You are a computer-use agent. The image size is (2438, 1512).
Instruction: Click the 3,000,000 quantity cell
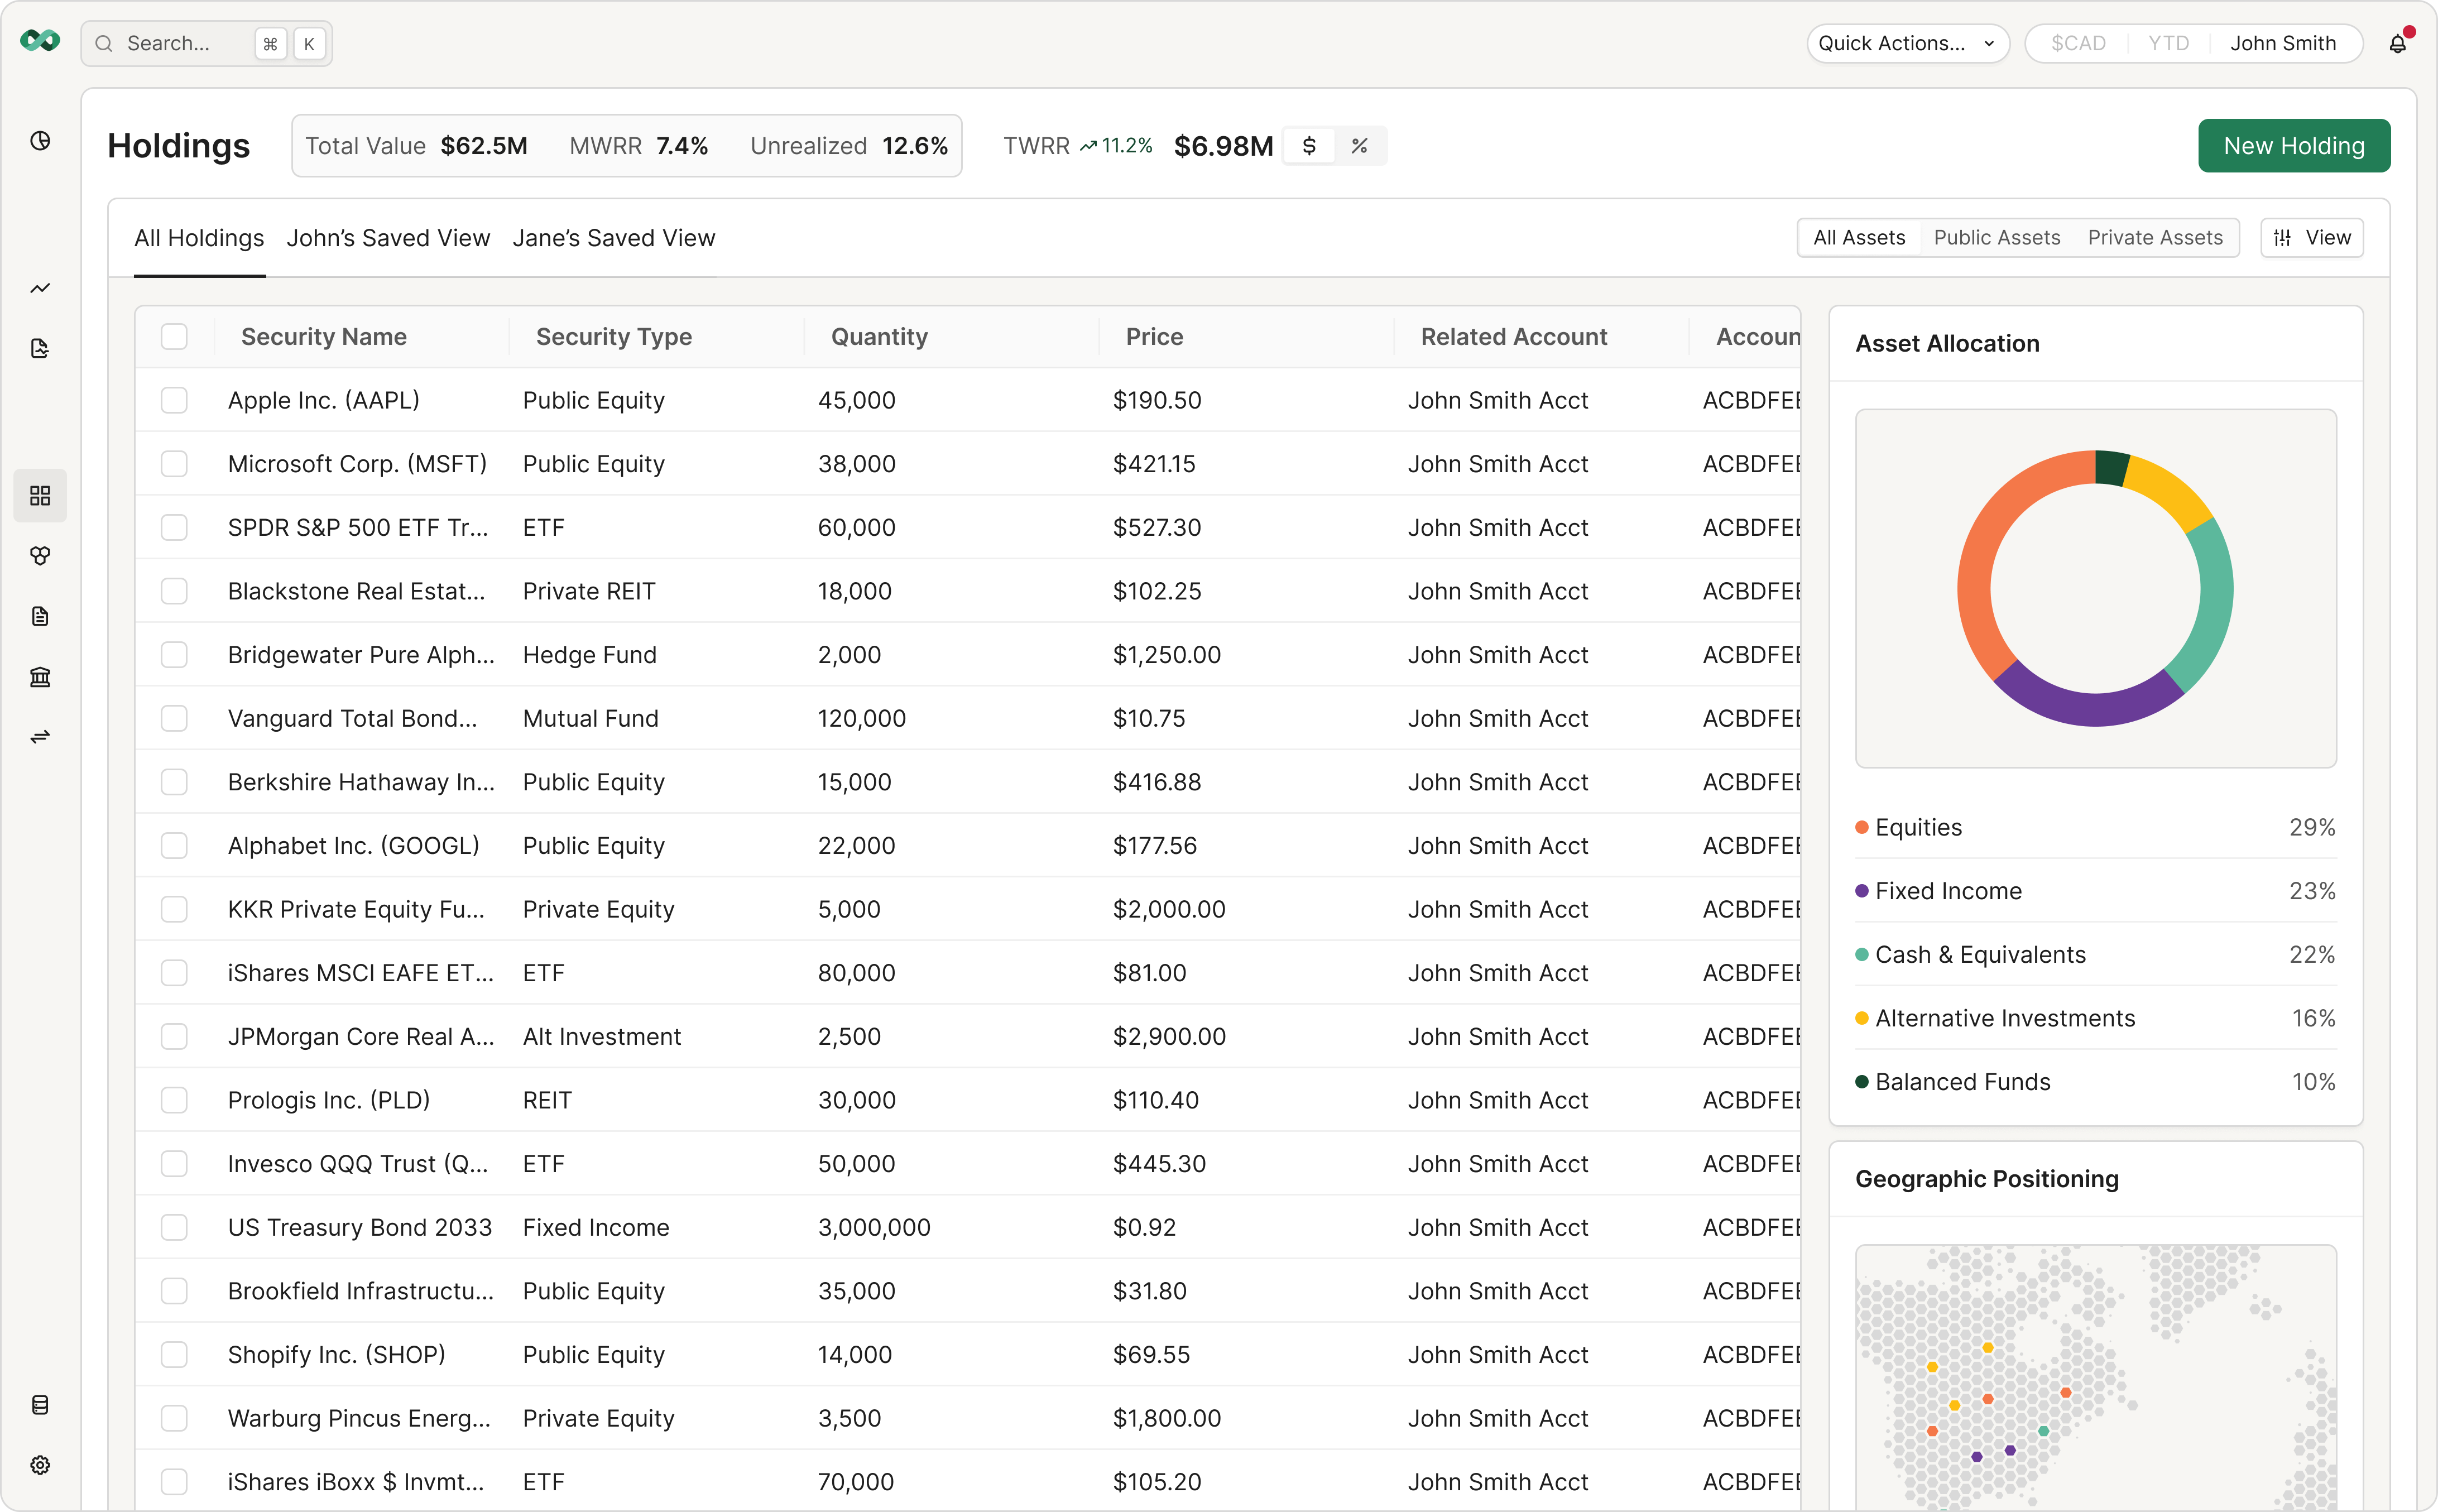874,1227
